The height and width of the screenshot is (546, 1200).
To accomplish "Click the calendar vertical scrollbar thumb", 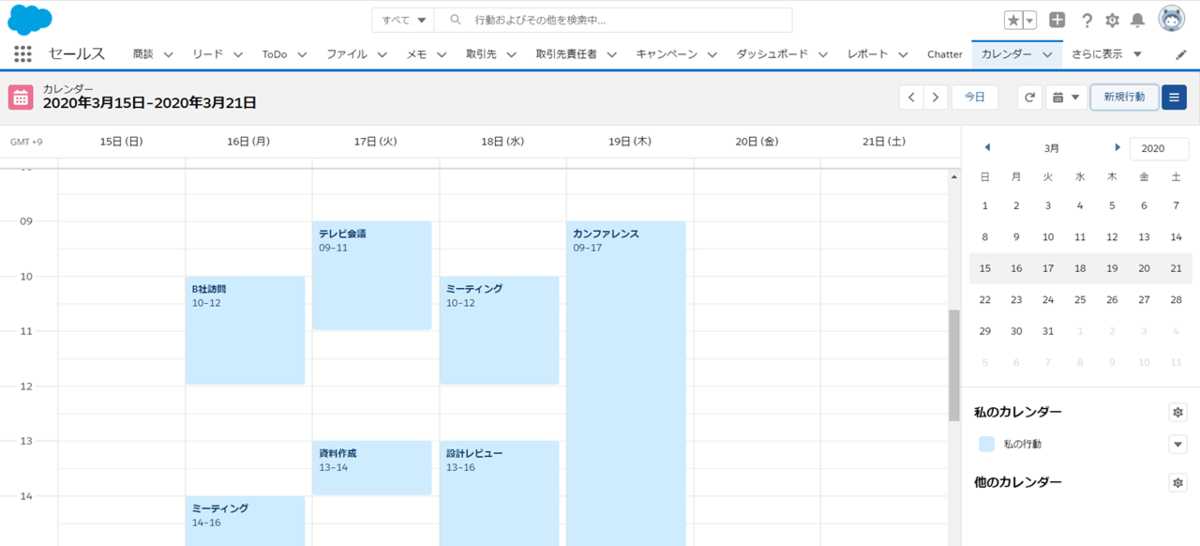I will [954, 365].
